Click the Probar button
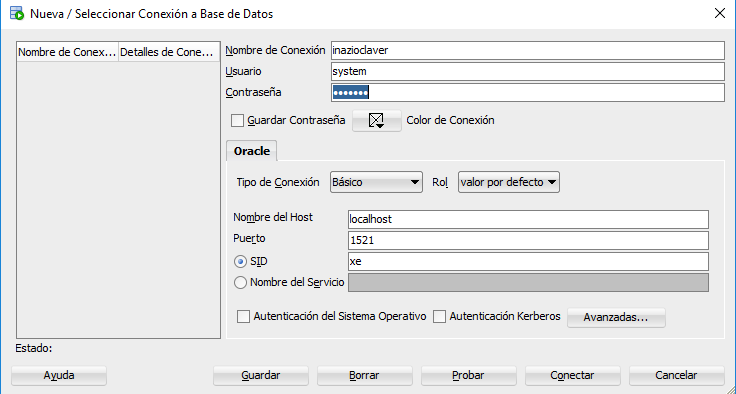Image resolution: width=736 pixels, height=394 pixels. [x=468, y=376]
